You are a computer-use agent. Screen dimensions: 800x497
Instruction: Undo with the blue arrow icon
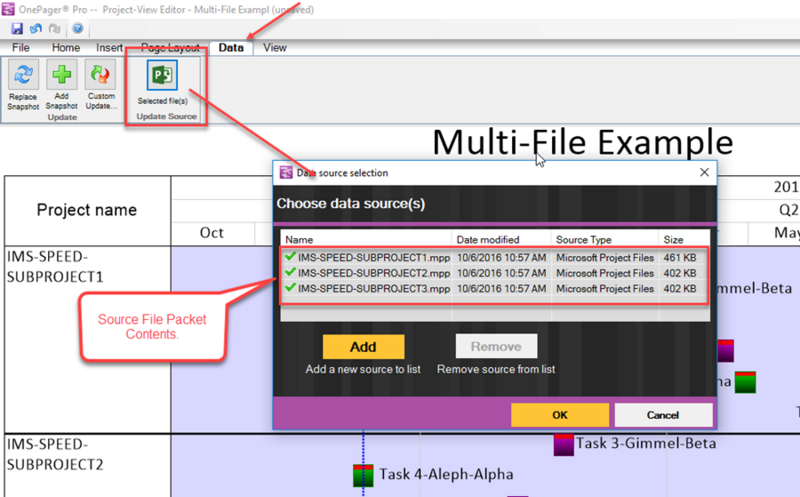36,29
